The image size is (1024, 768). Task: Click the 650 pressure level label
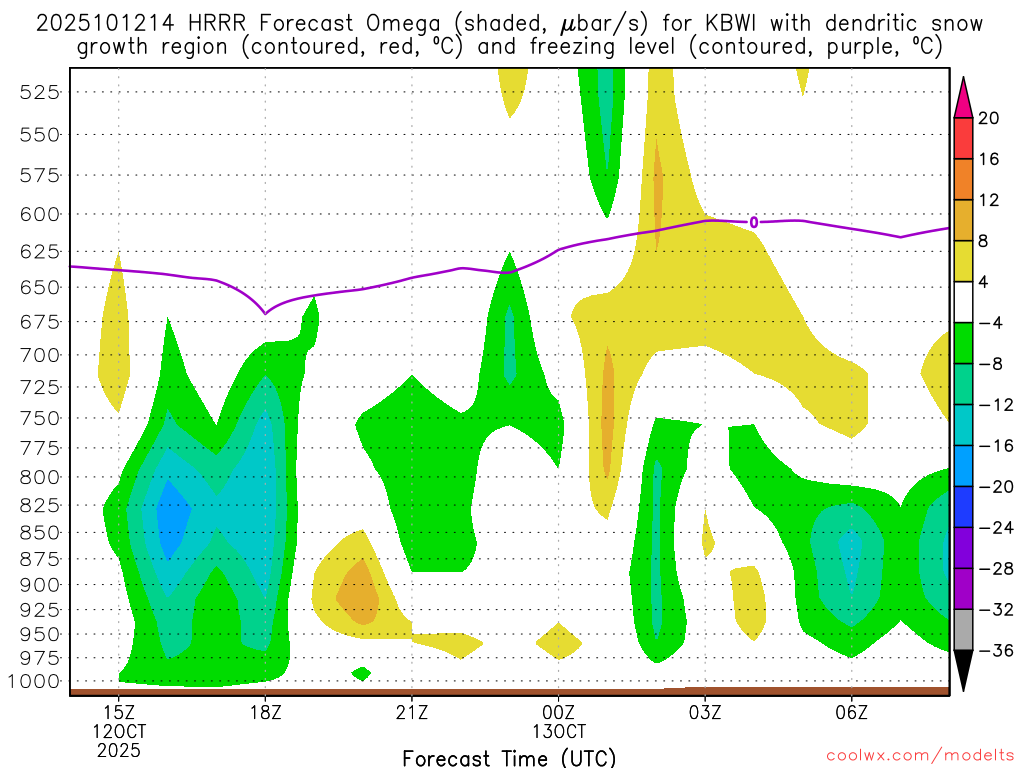point(39,287)
